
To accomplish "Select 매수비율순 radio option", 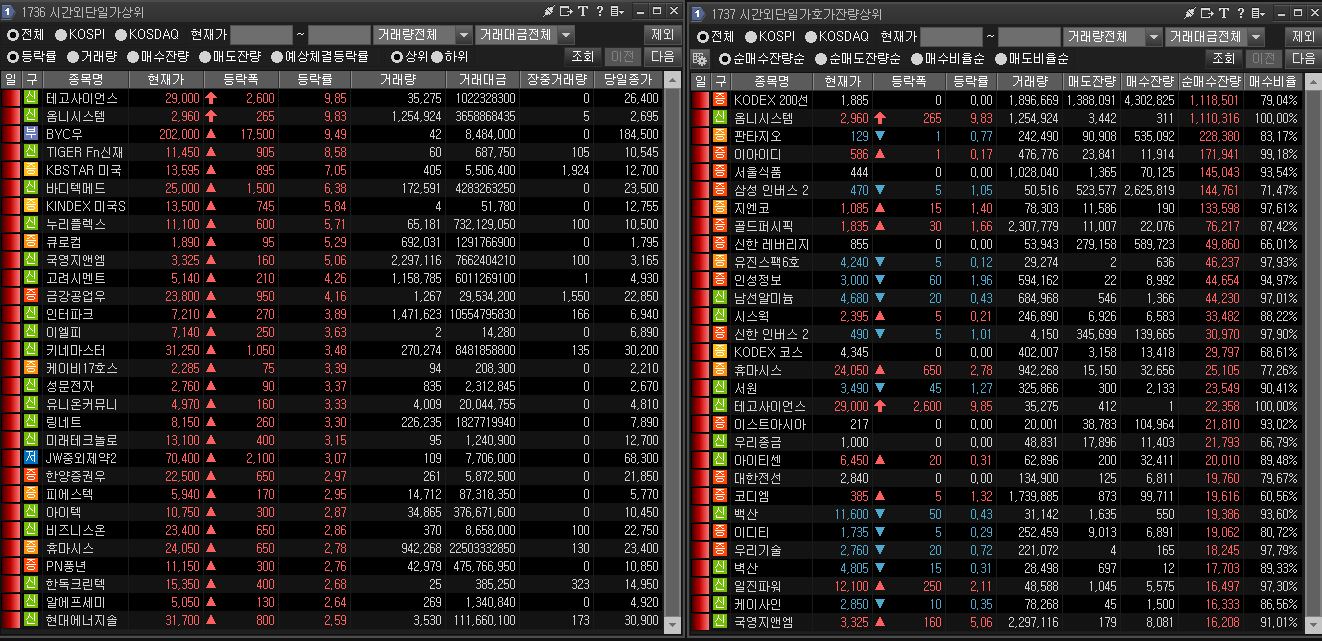I will [917, 59].
